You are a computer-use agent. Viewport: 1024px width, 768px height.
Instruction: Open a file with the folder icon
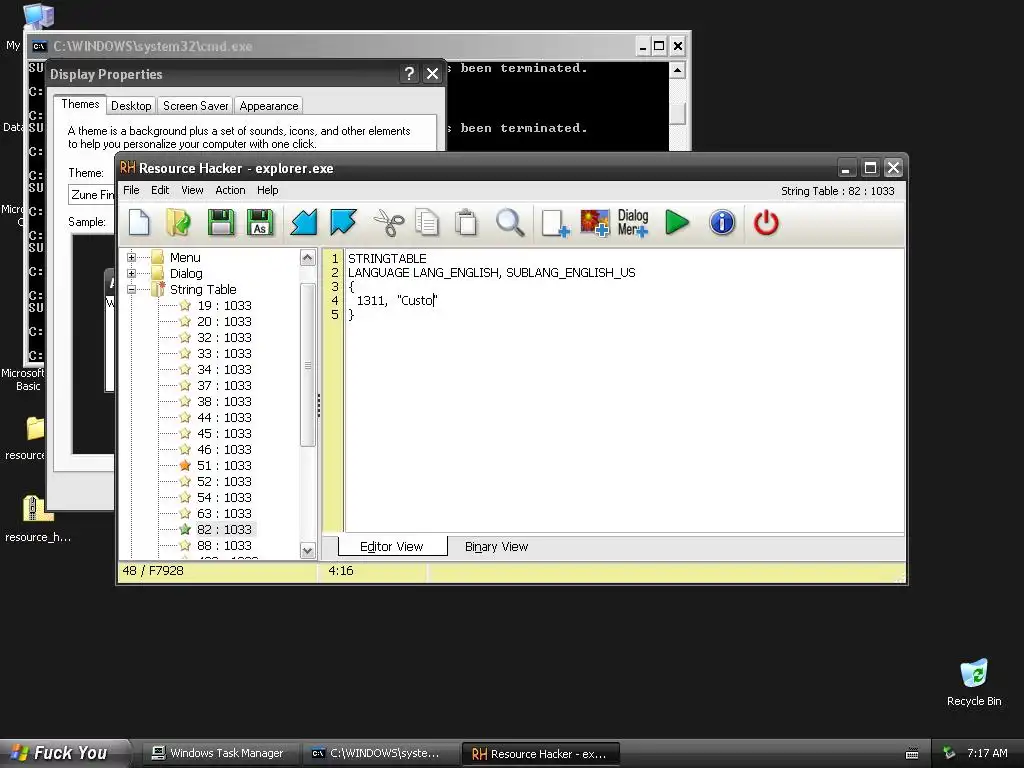[x=178, y=223]
